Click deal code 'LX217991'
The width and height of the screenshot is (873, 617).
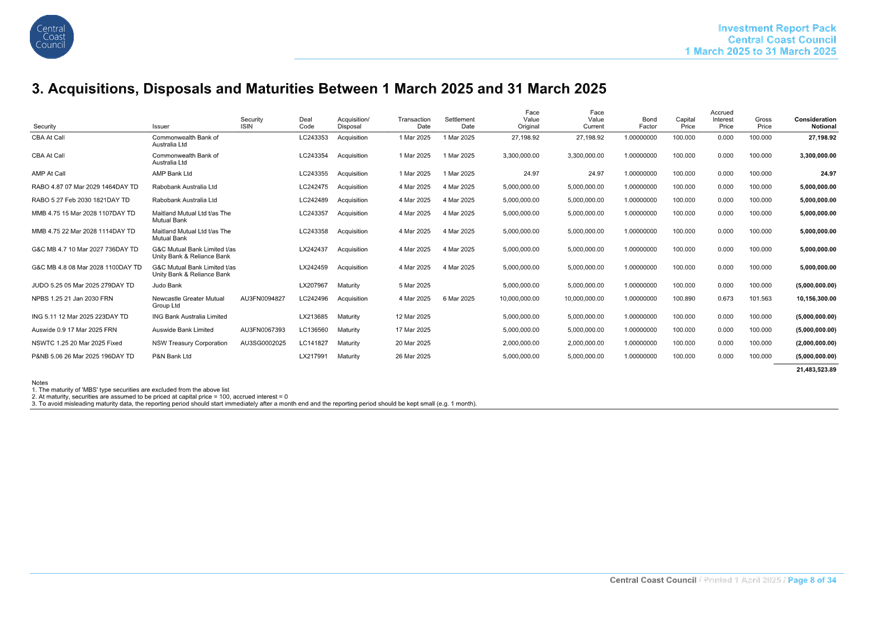[313, 356]
